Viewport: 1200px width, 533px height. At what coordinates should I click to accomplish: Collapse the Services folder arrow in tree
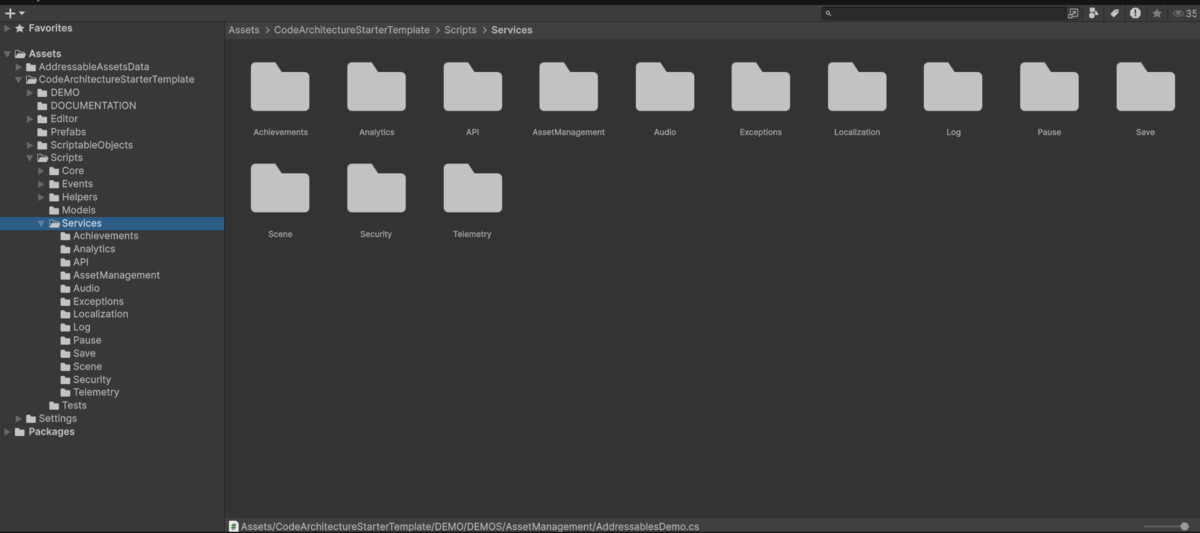pos(42,224)
